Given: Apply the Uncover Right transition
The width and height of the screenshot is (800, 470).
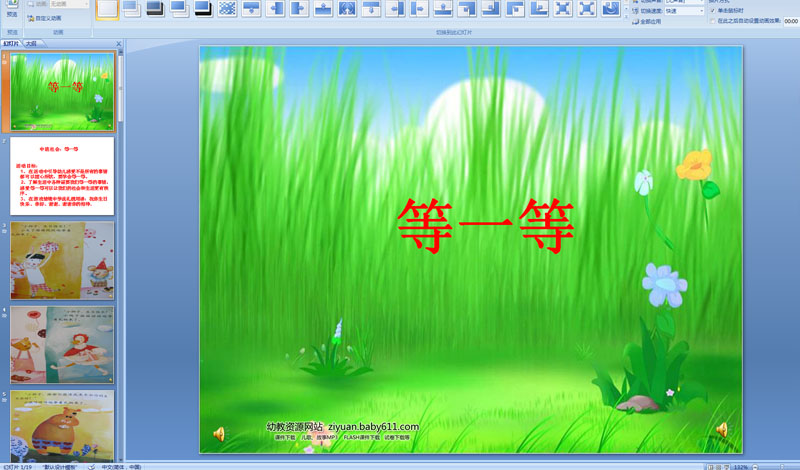Looking at the screenshot, I should coord(419,9).
